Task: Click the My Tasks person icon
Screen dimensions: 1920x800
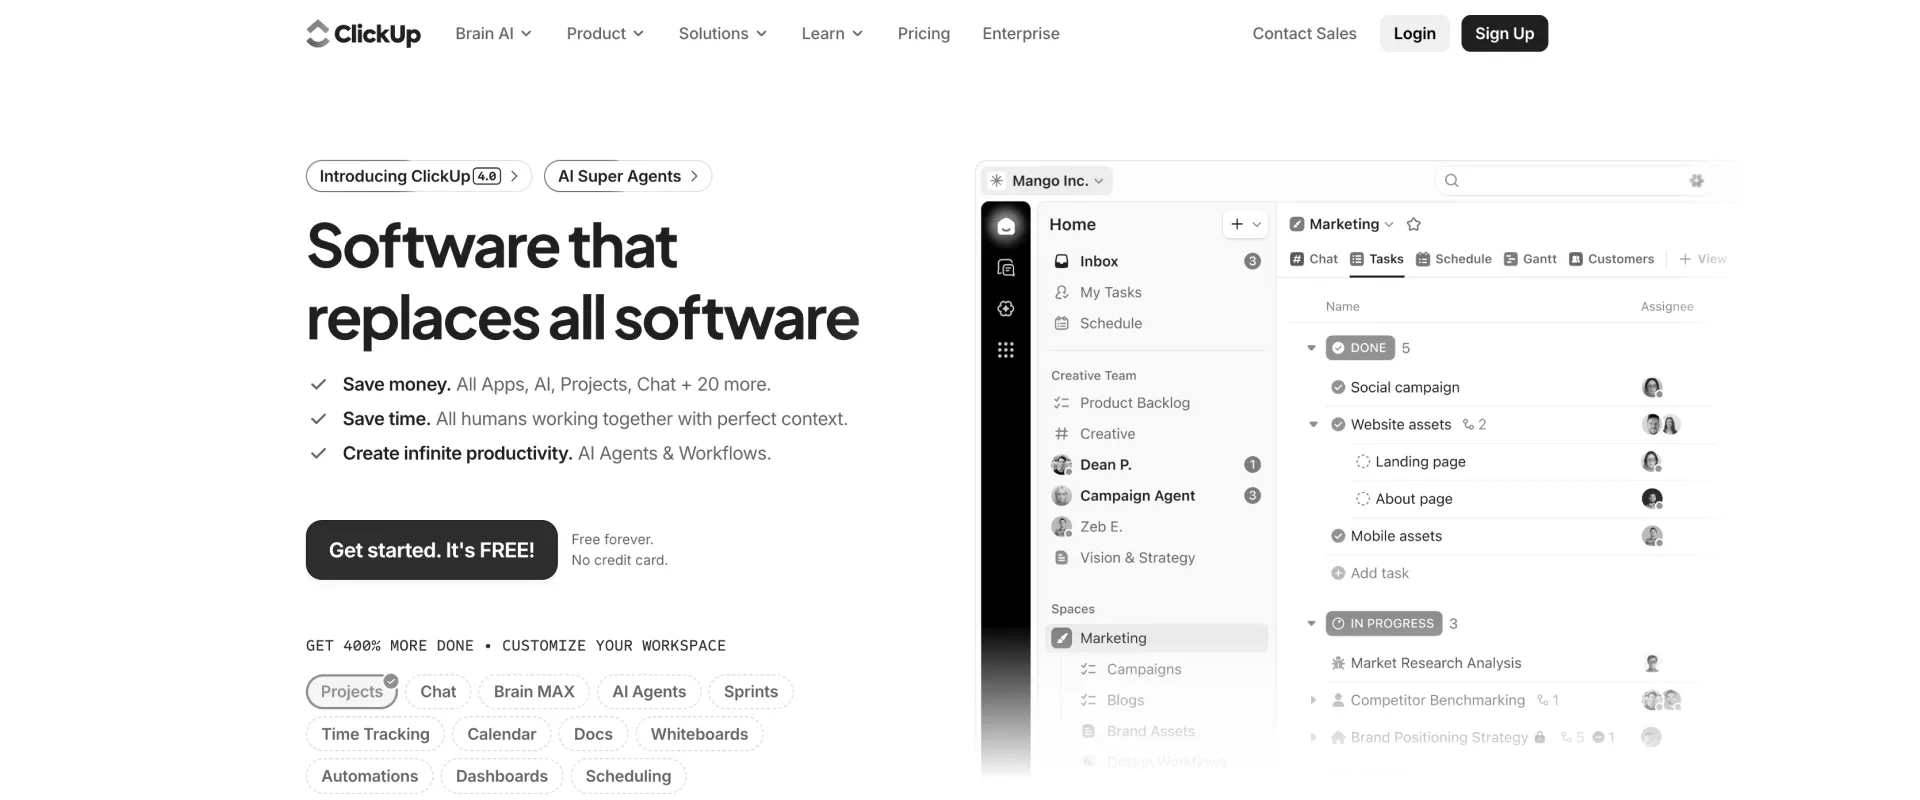Action: (x=1062, y=292)
